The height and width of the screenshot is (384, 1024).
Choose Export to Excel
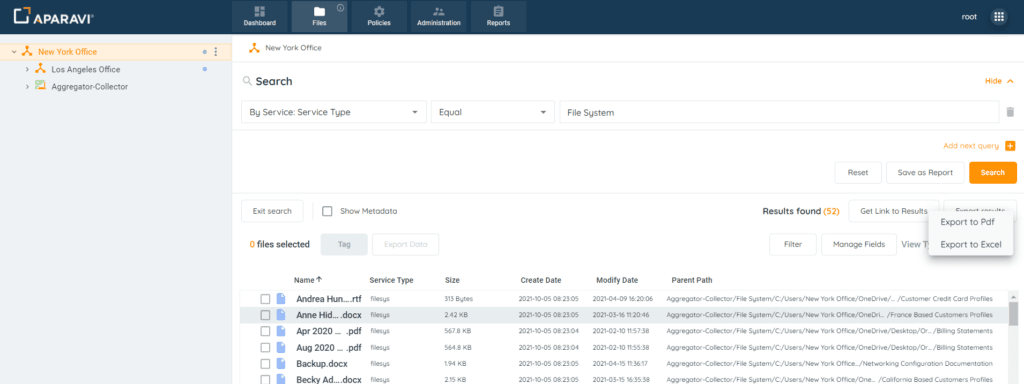click(970, 244)
